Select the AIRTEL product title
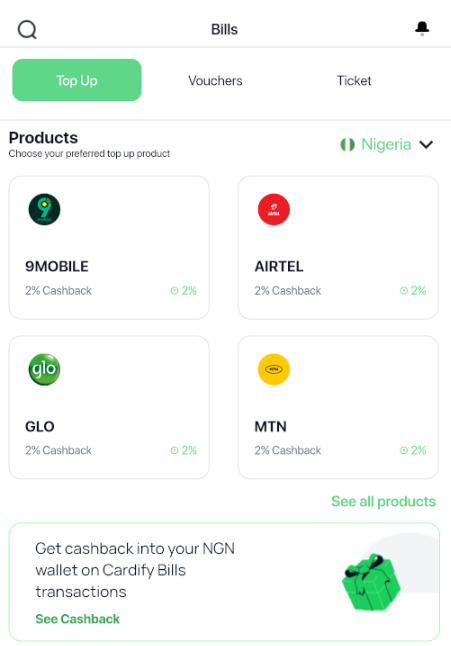The height and width of the screenshot is (646, 451). tap(279, 267)
